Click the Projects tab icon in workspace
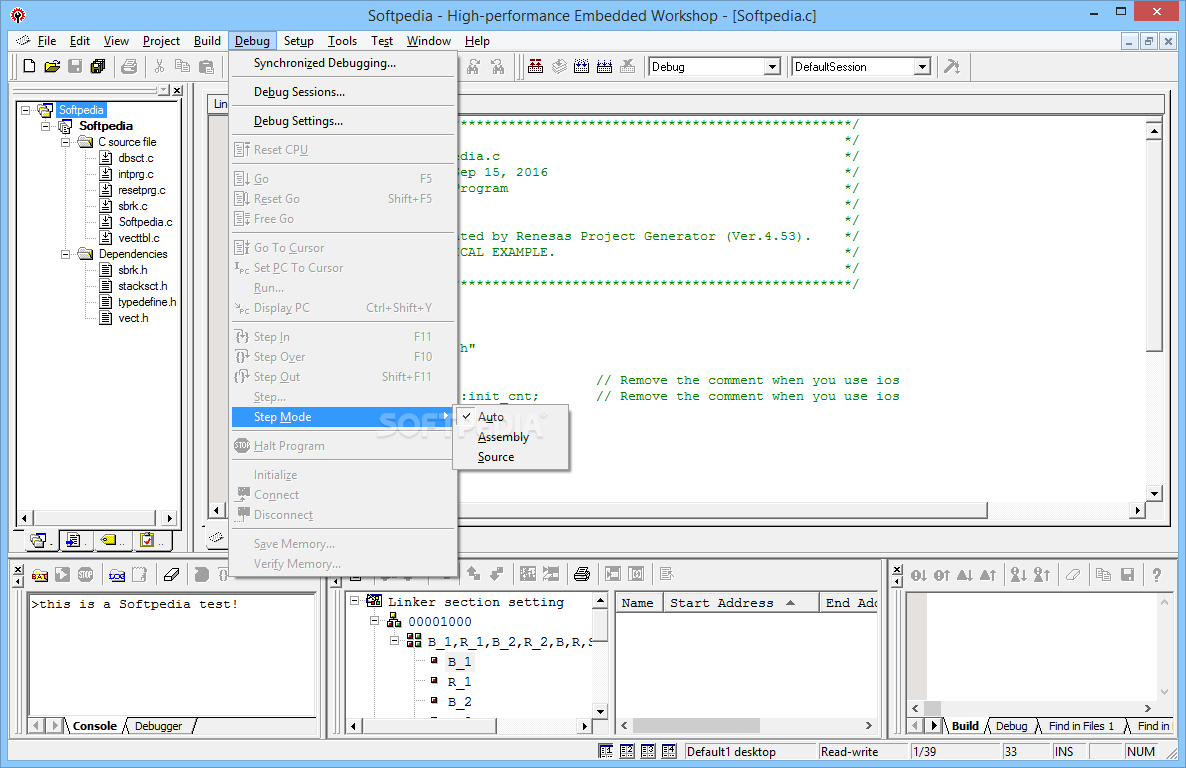The width and height of the screenshot is (1186, 768). [x=38, y=540]
